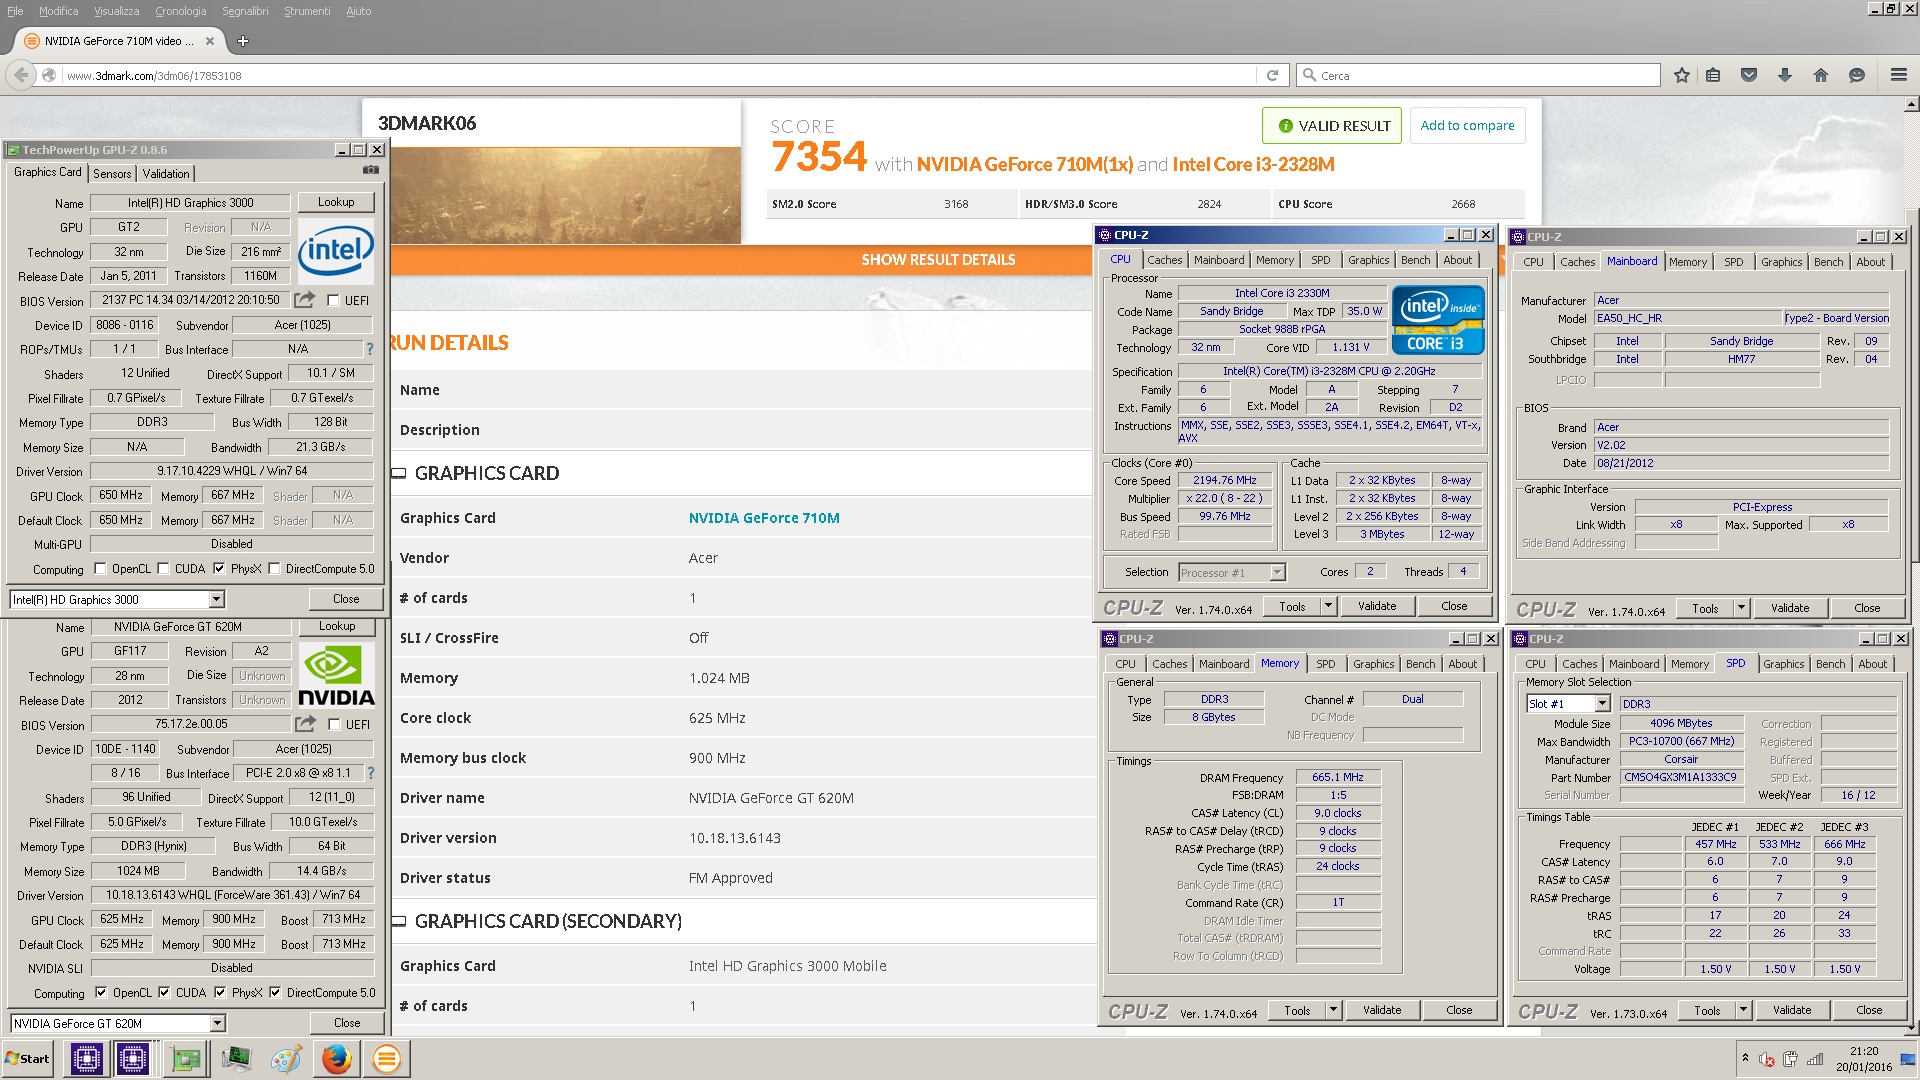Toggle OpenCL checkbox in Intel HD Graphics panel

click(x=100, y=569)
